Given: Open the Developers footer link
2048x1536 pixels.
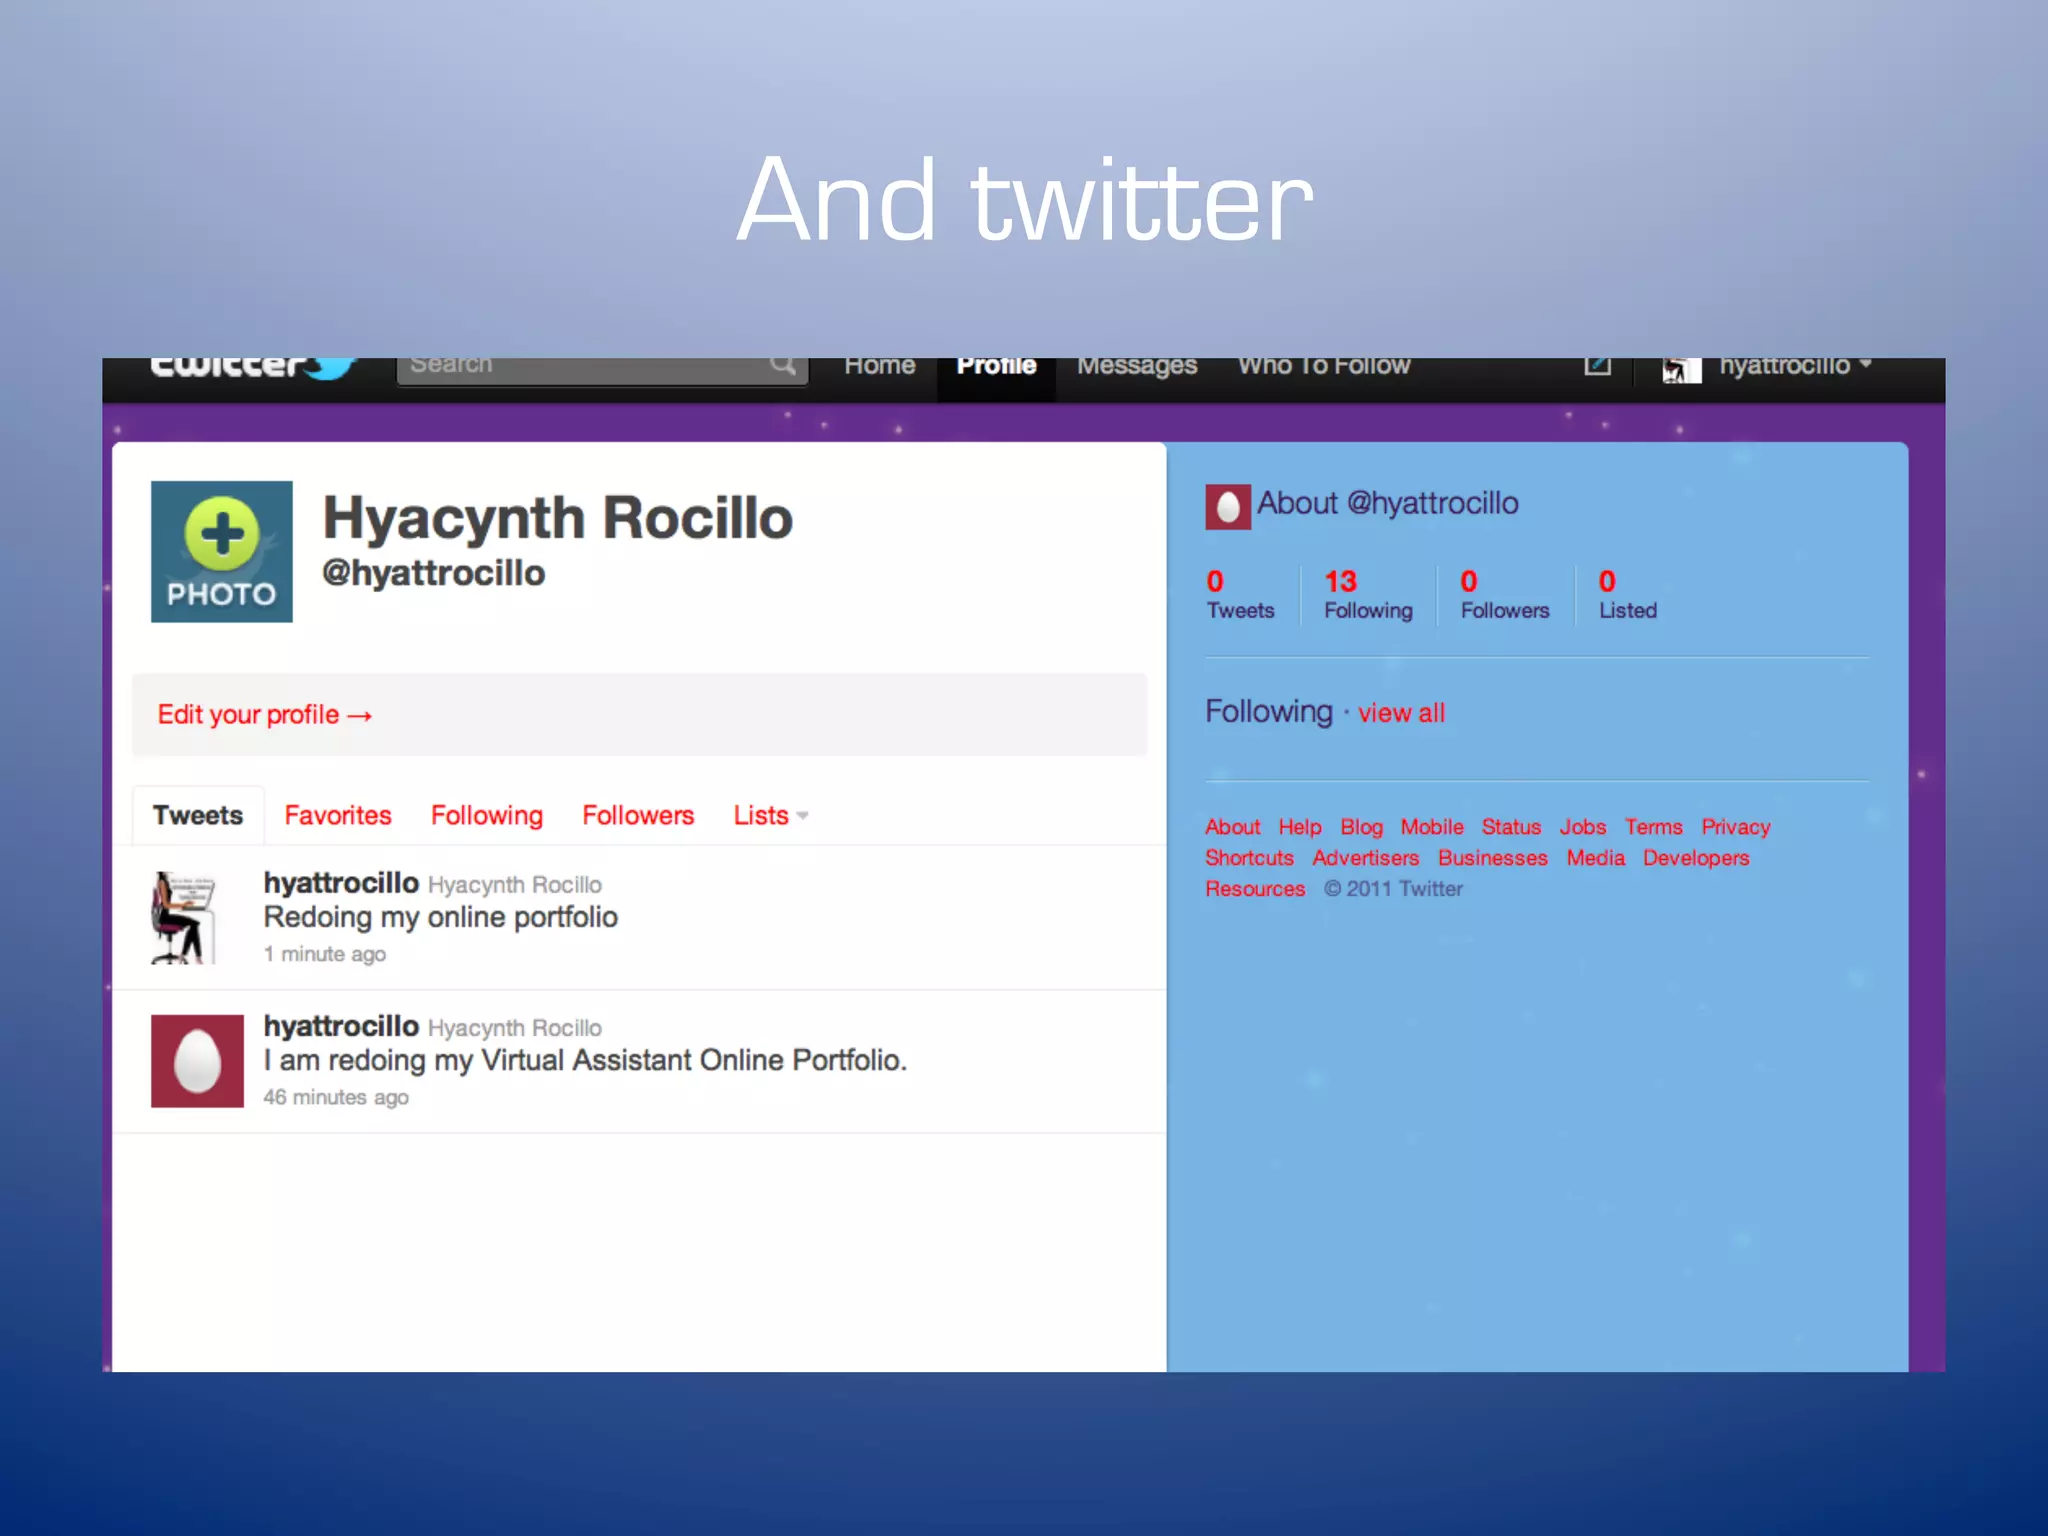Looking at the screenshot, I should (1696, 858).
